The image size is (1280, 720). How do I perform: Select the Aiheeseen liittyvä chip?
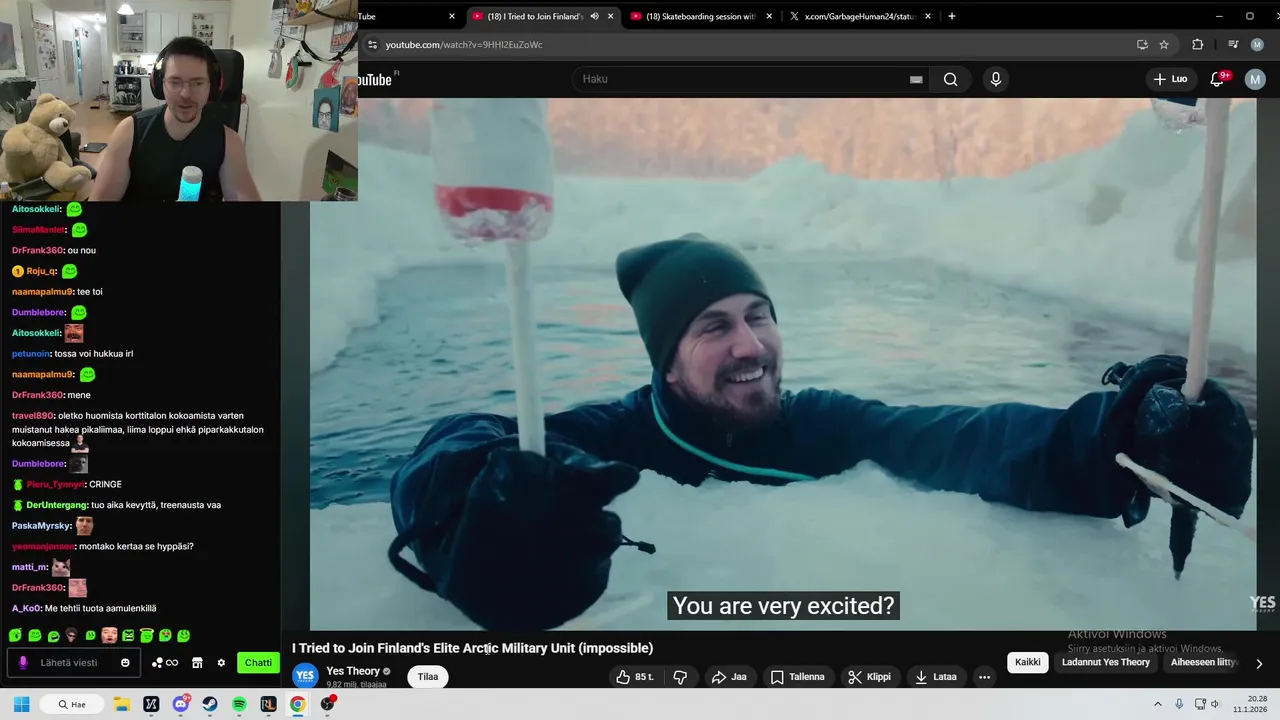(1204, 662)
